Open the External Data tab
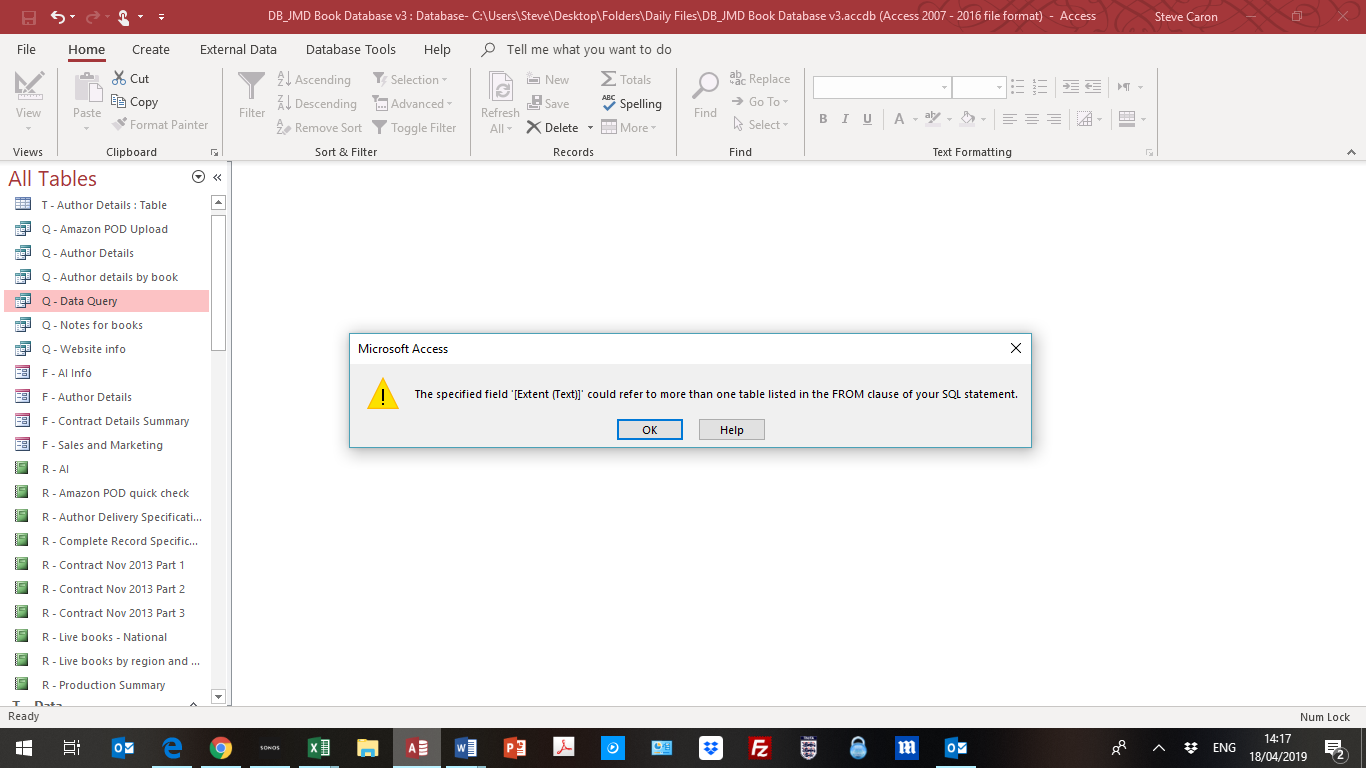Screen dimensions: 1366x768 pyautogui.click(x=238, y=49)
